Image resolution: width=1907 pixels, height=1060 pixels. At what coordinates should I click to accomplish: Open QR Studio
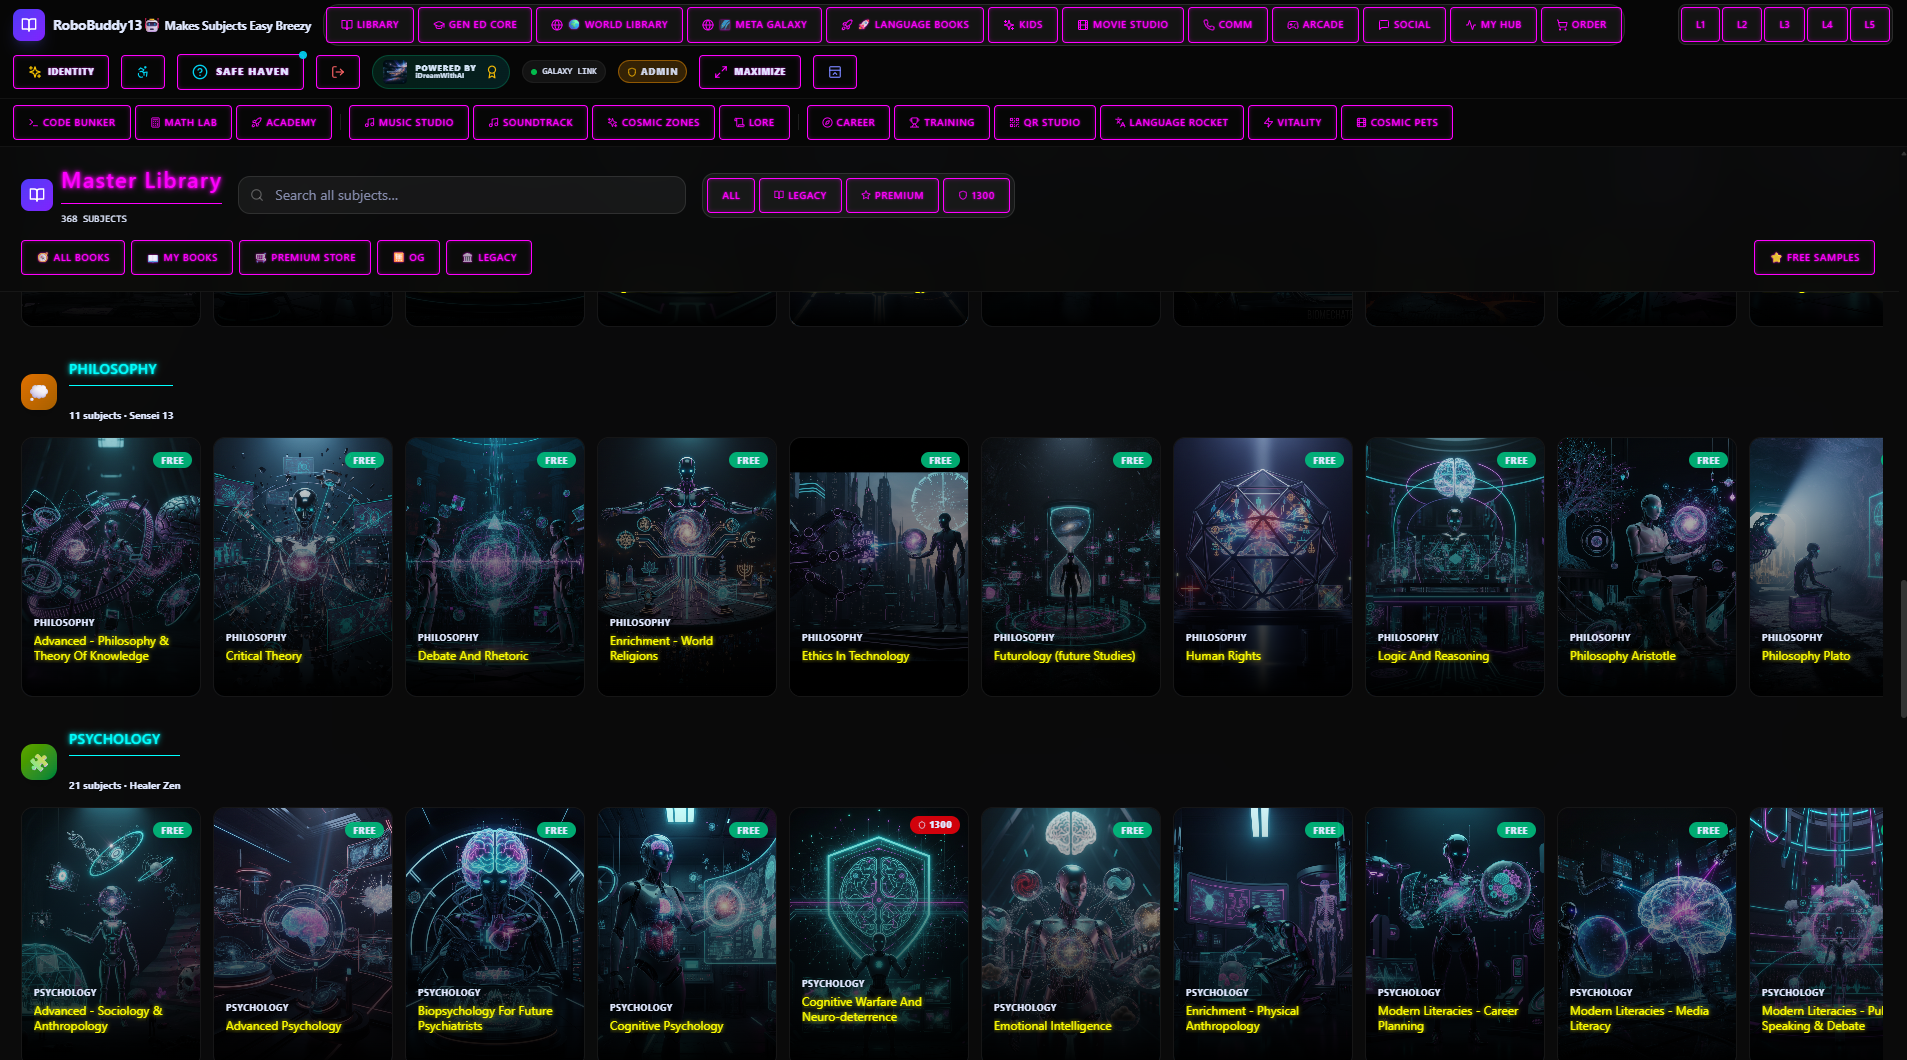[x=1045, y=123]
